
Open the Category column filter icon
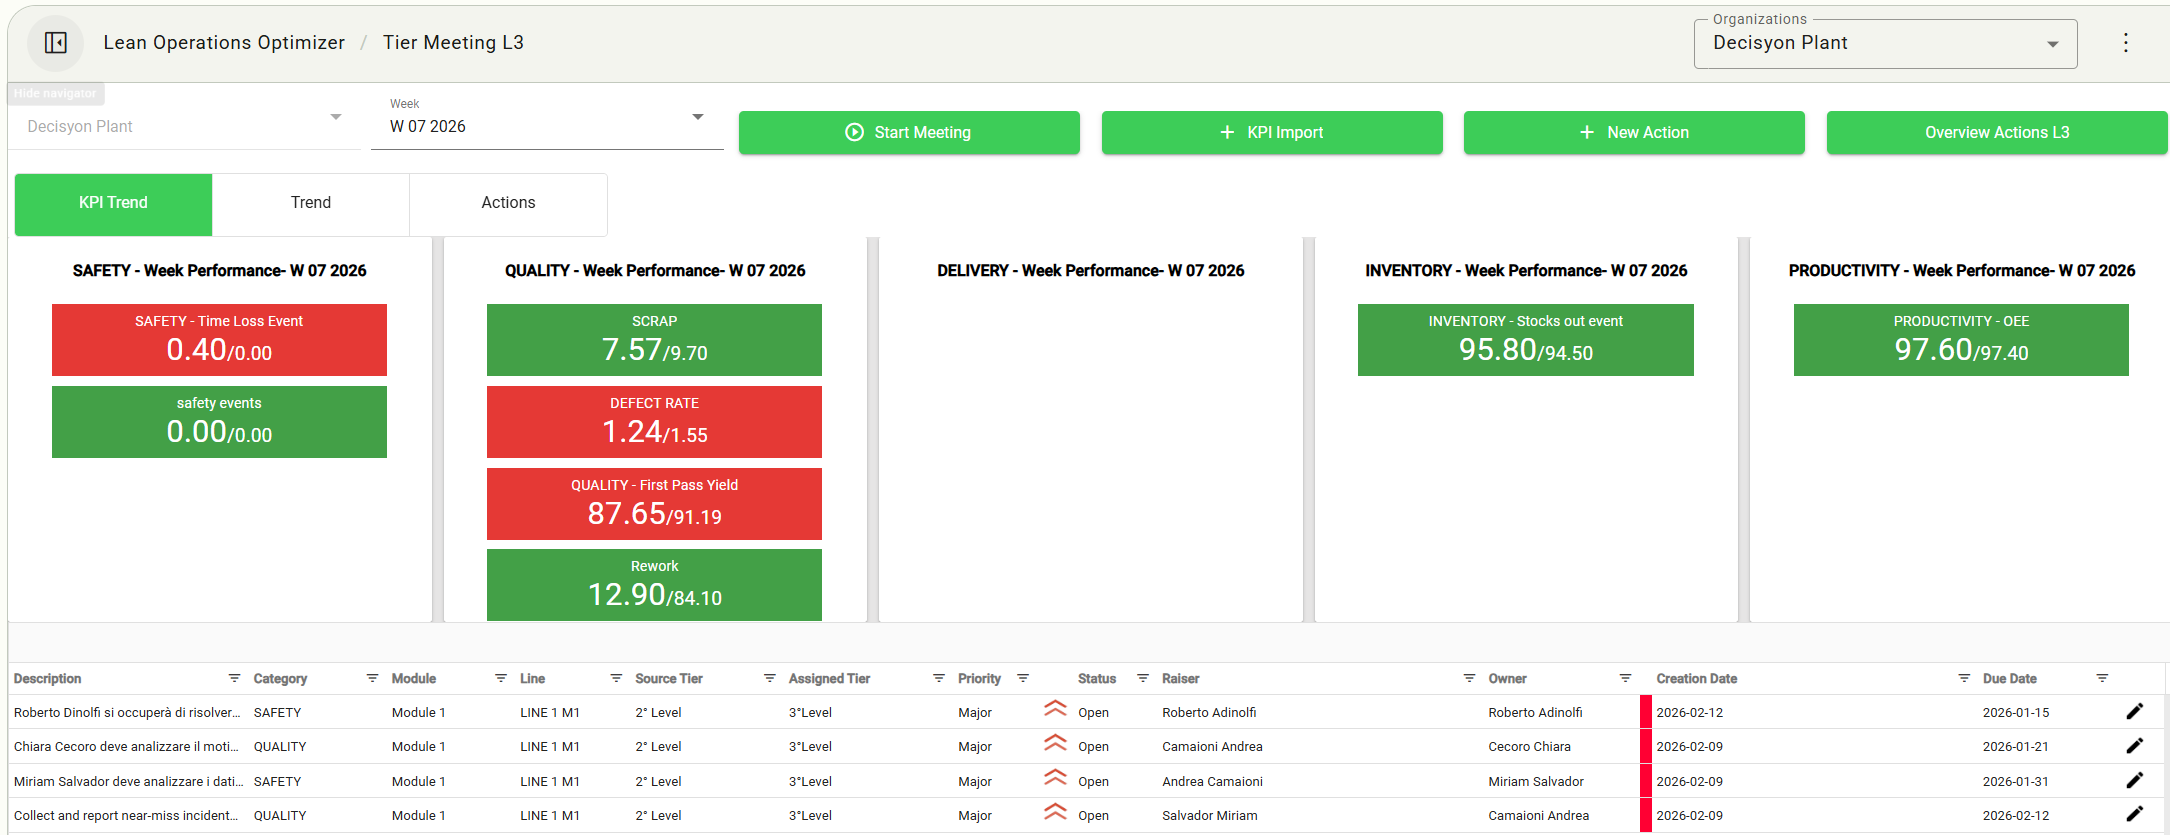372,678
